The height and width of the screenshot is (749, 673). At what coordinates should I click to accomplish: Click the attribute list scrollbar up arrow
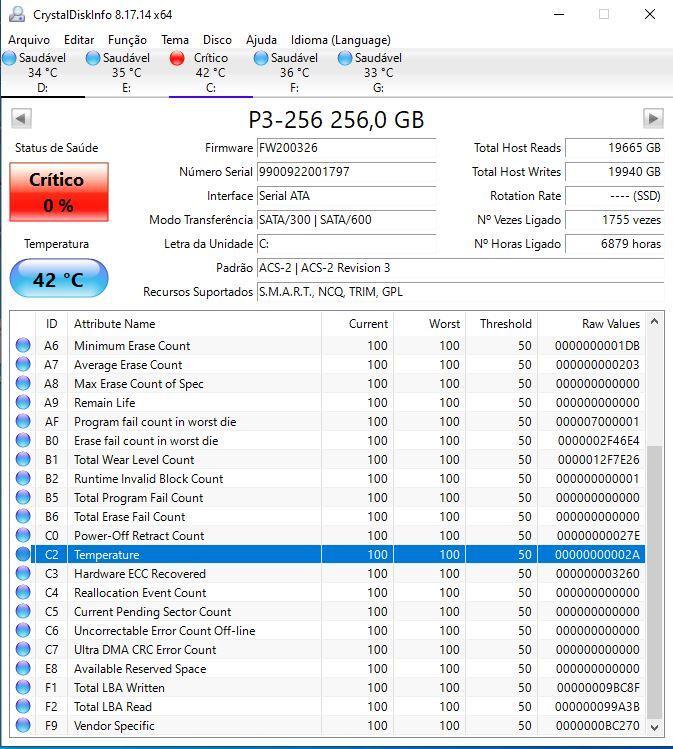point(654,322)
